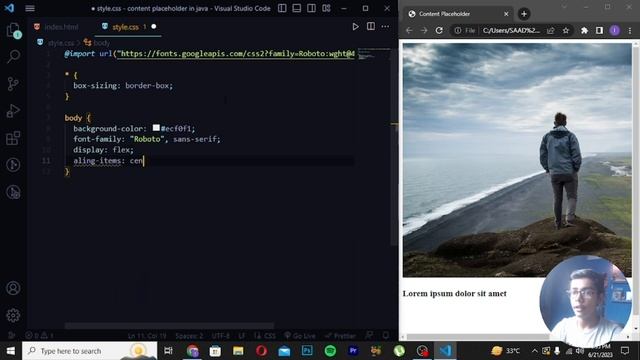
Task: Open the Google Fonts import URL link
Action: pos(236,53)
